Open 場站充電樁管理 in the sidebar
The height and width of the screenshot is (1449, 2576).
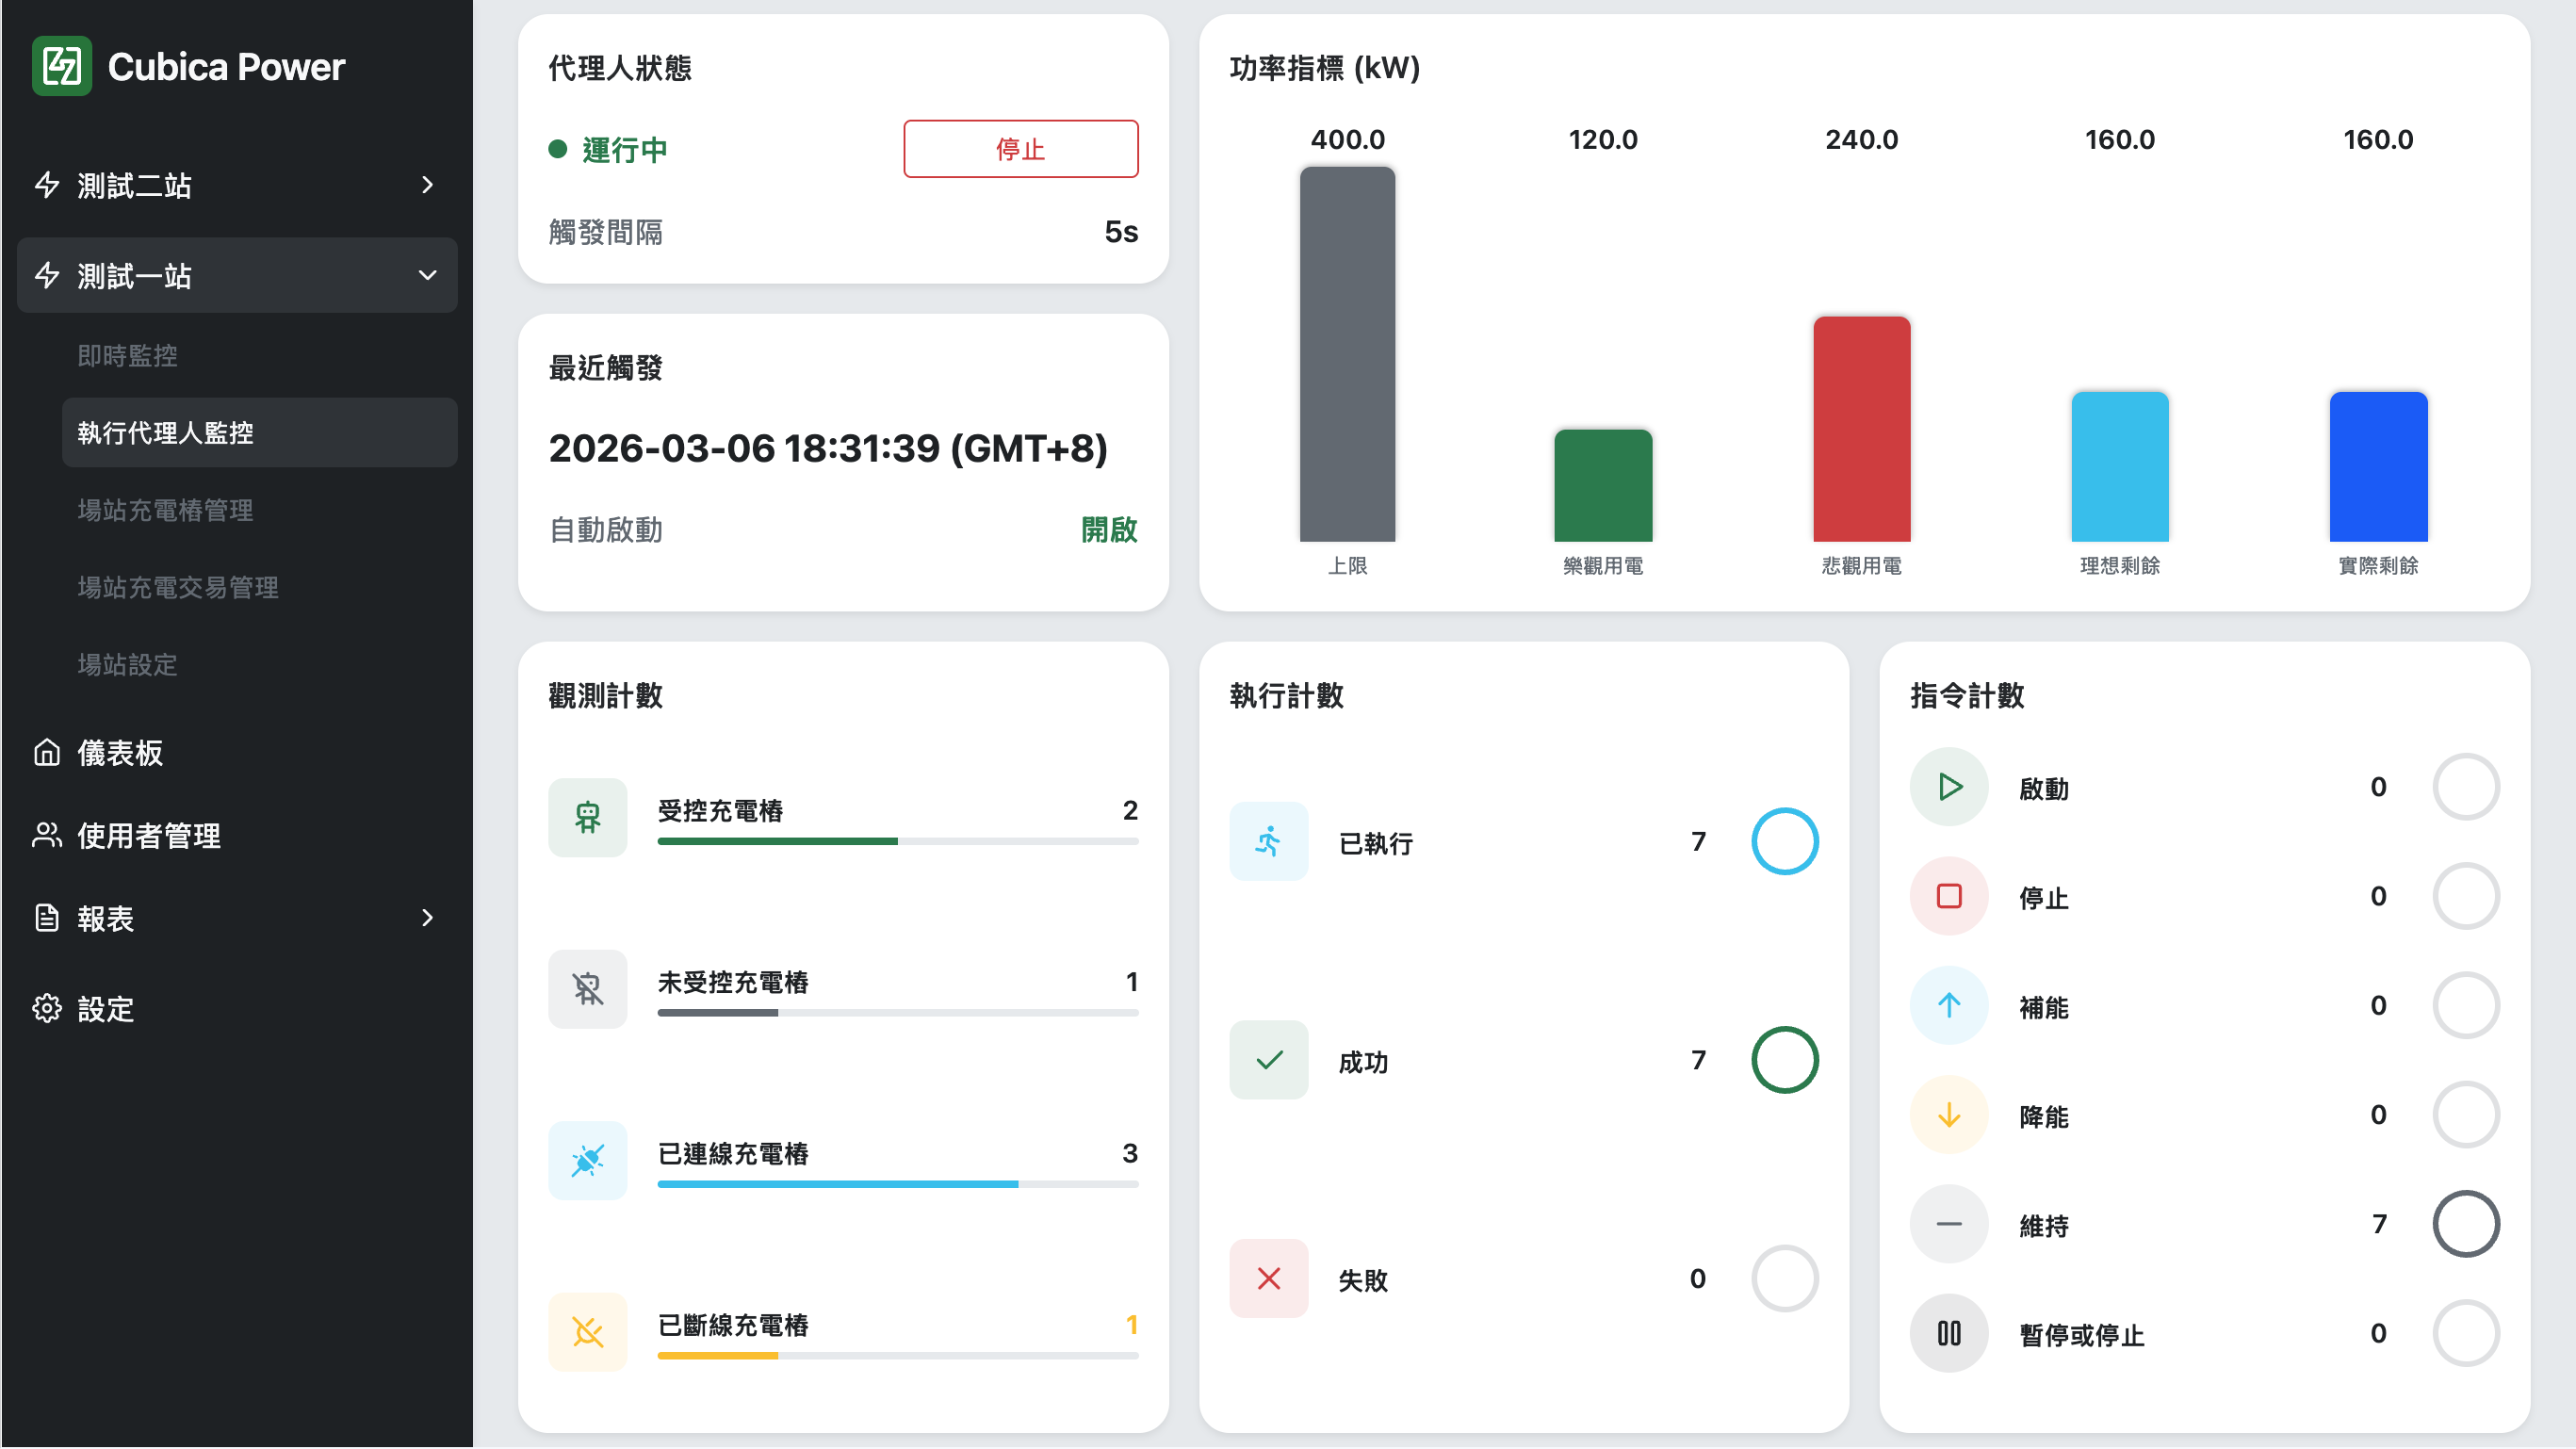165,510
